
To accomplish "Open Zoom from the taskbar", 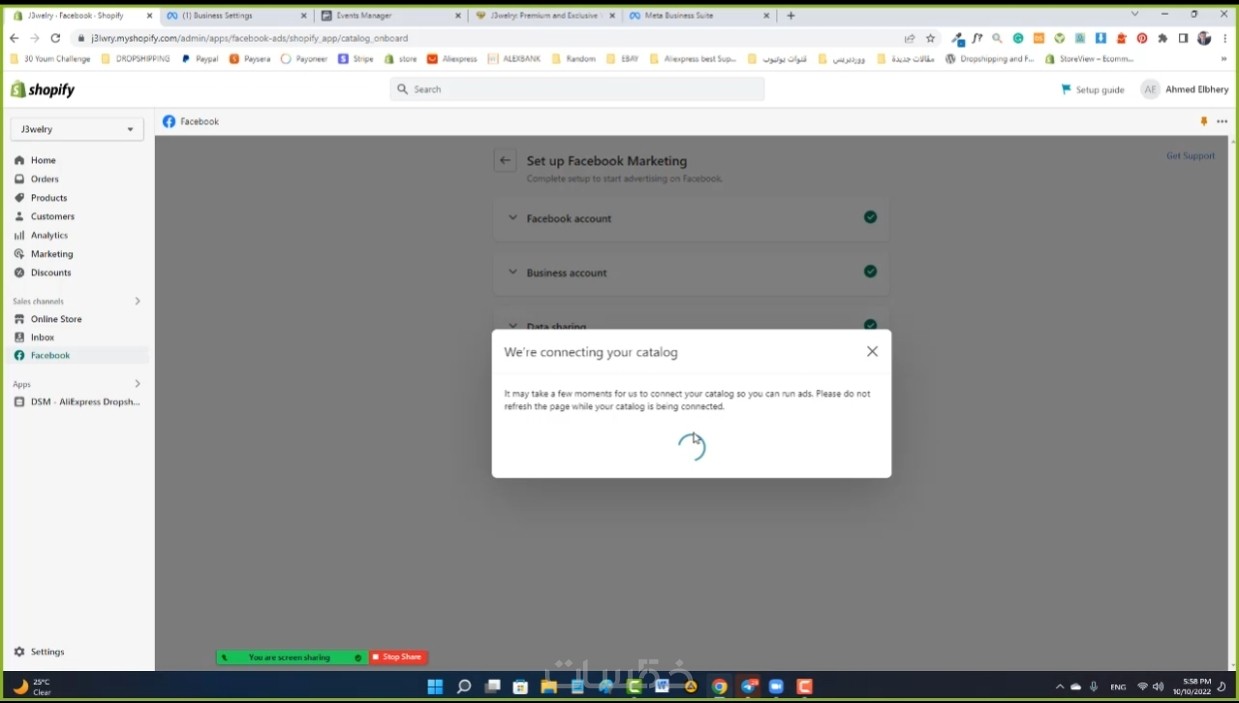I will coord(776,687).
